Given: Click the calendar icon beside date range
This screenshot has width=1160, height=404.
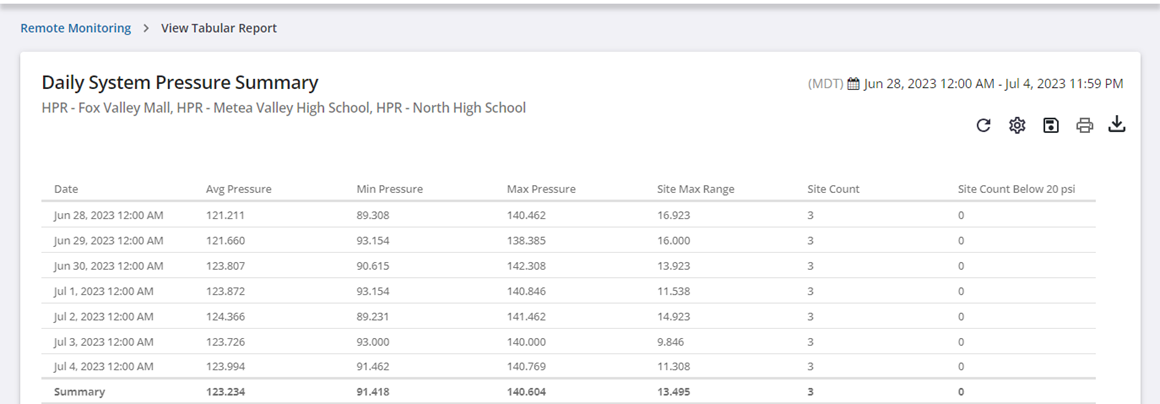Looking at the screenshot, I should coord(853,84).
